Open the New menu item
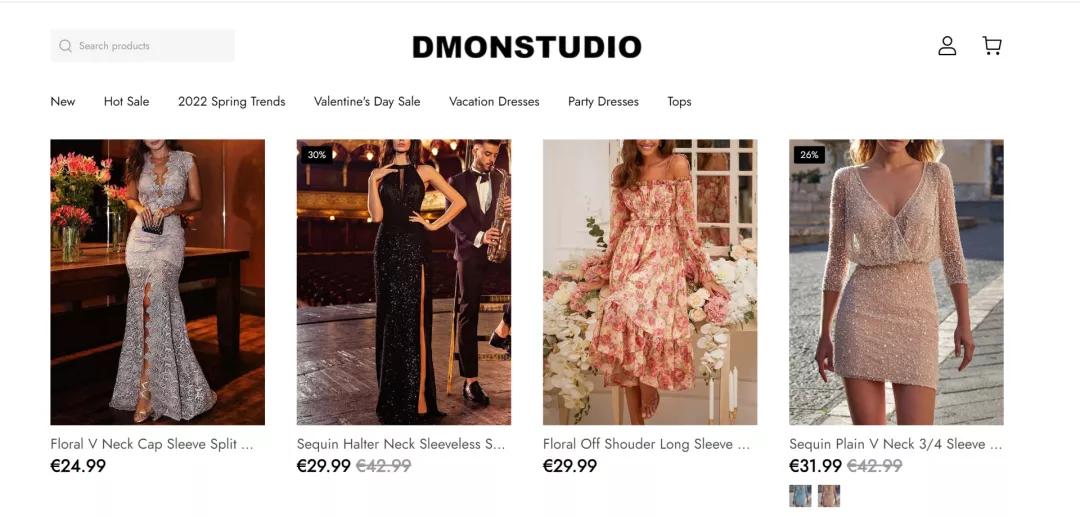The image size is (1080, 517). pyautogui.click(x=63, y=101)
